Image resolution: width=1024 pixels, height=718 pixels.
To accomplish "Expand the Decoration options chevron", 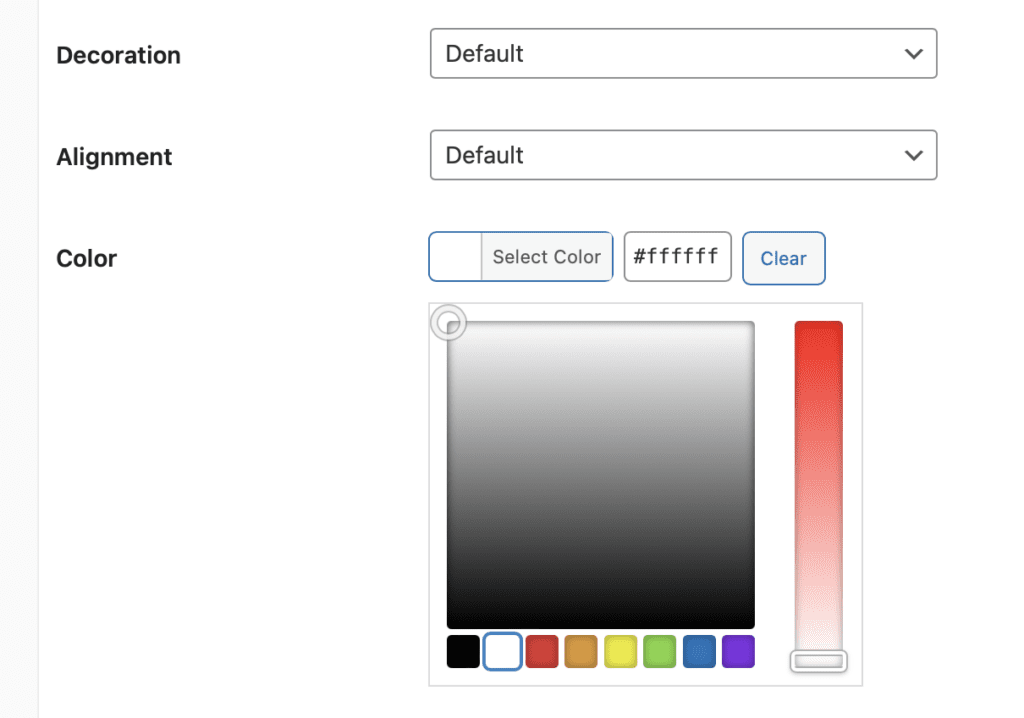I will tap(913, 53).
